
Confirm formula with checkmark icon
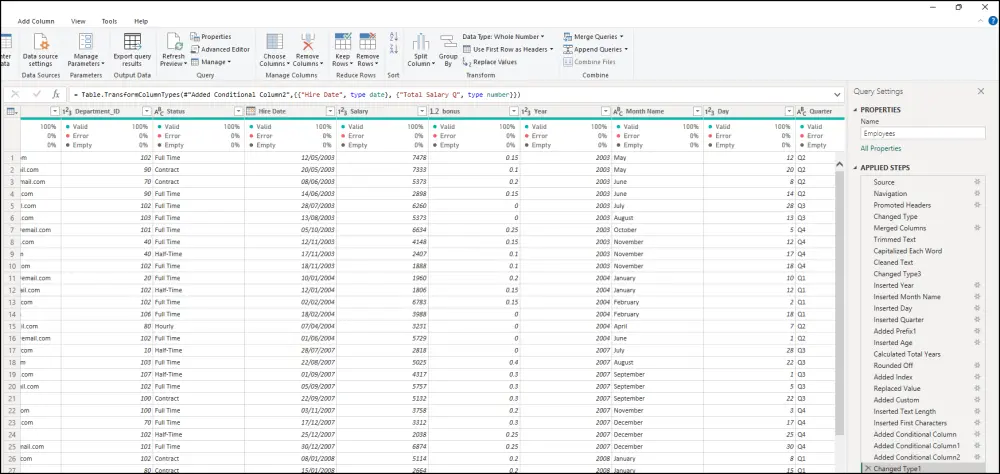37,94
